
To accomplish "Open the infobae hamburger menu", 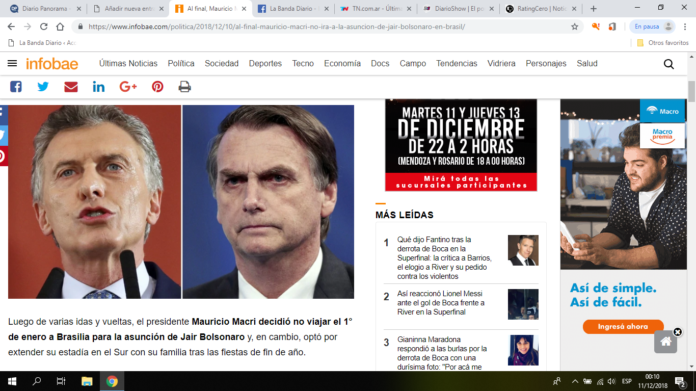I will (x=12, y=63).
